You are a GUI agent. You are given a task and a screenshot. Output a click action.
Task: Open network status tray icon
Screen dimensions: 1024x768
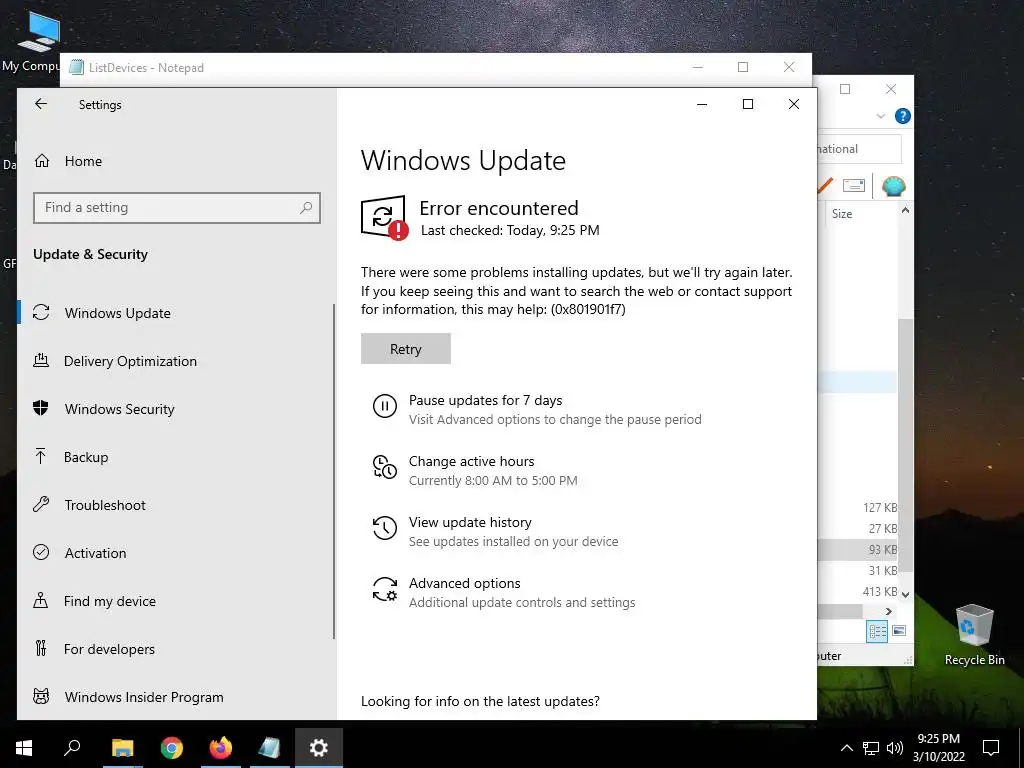click(871, 748)
